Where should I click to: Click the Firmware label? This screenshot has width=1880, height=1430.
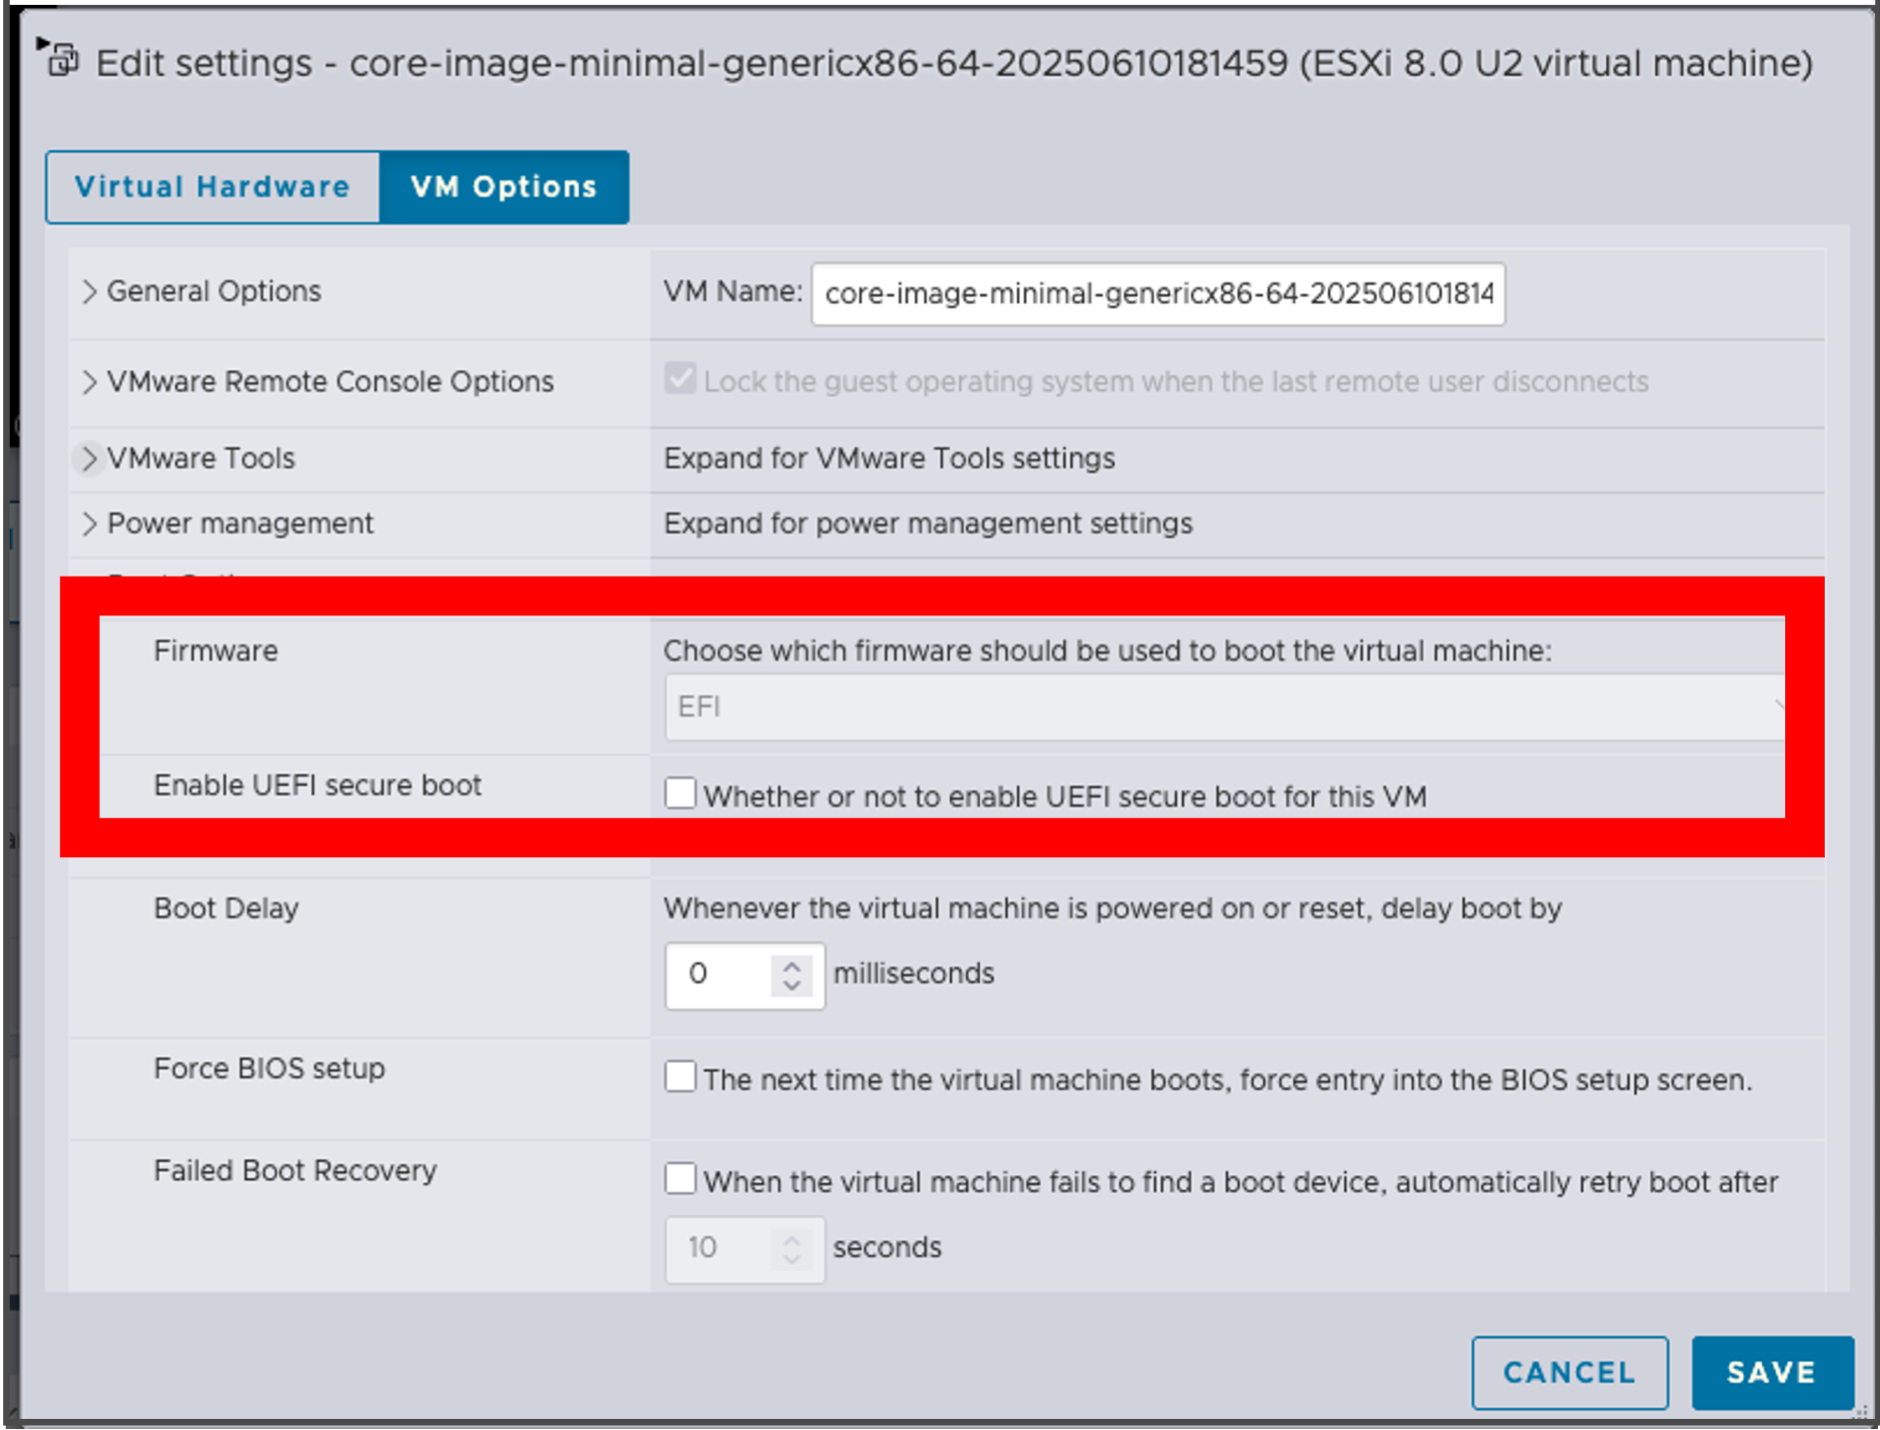(216, 651)
